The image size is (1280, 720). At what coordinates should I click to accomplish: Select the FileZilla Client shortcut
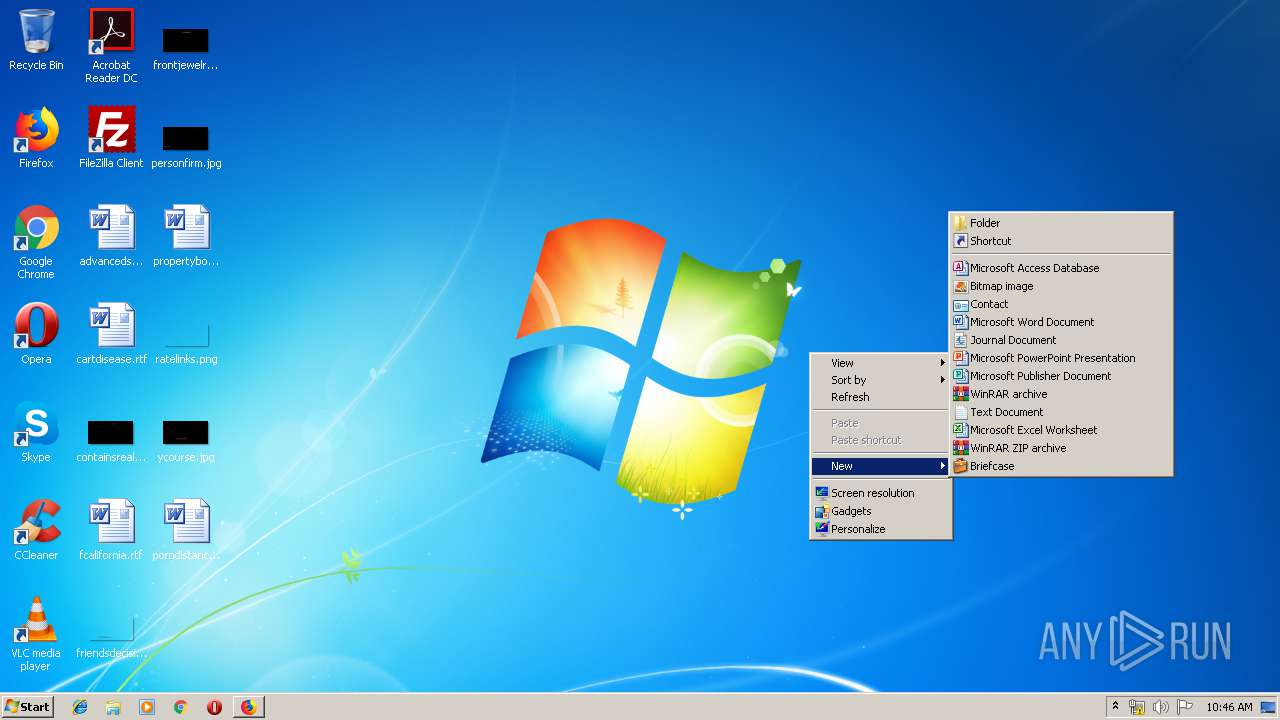[111, 138]
